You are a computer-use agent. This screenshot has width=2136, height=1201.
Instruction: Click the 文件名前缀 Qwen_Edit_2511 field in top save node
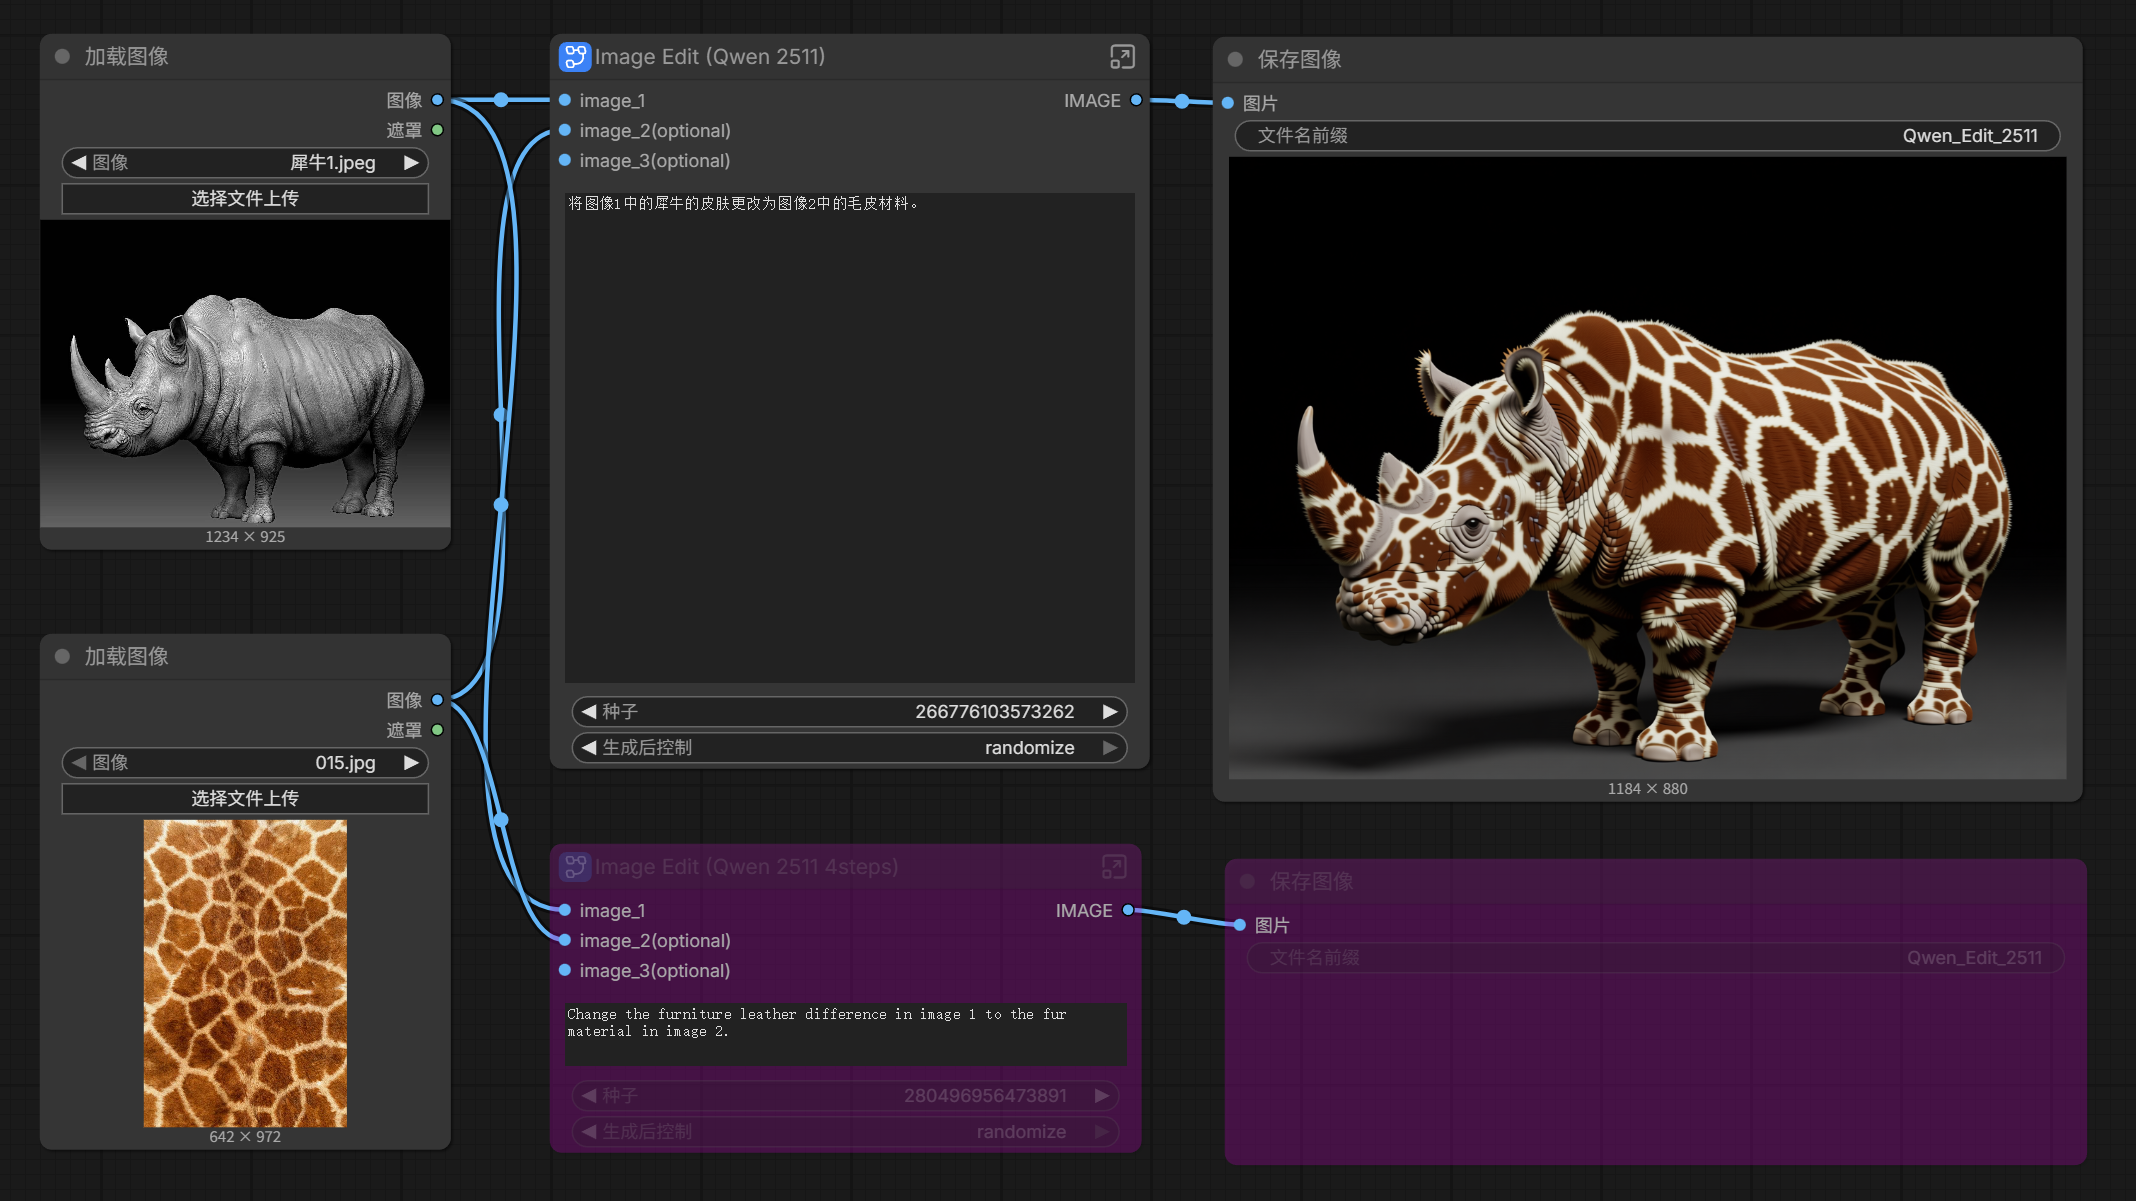(x=1646, y=136)
